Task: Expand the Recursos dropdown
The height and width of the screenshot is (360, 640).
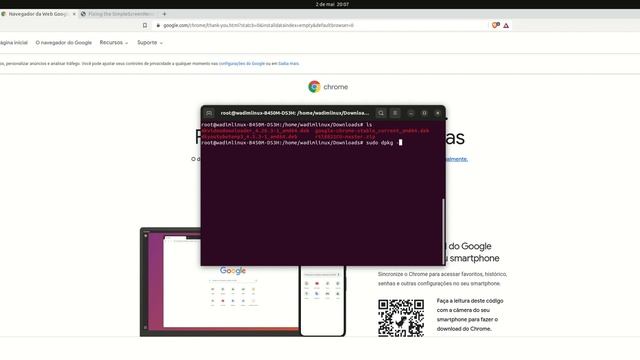Action: [x=113, y=42]
